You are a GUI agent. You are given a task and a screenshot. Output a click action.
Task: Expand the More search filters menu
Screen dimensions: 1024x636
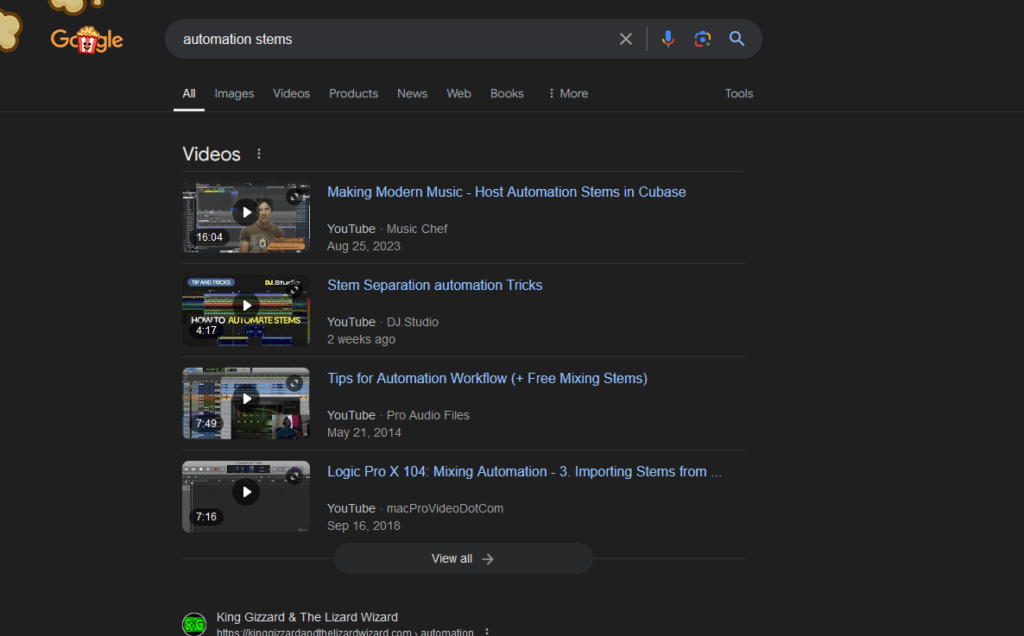tap(568, 93)
